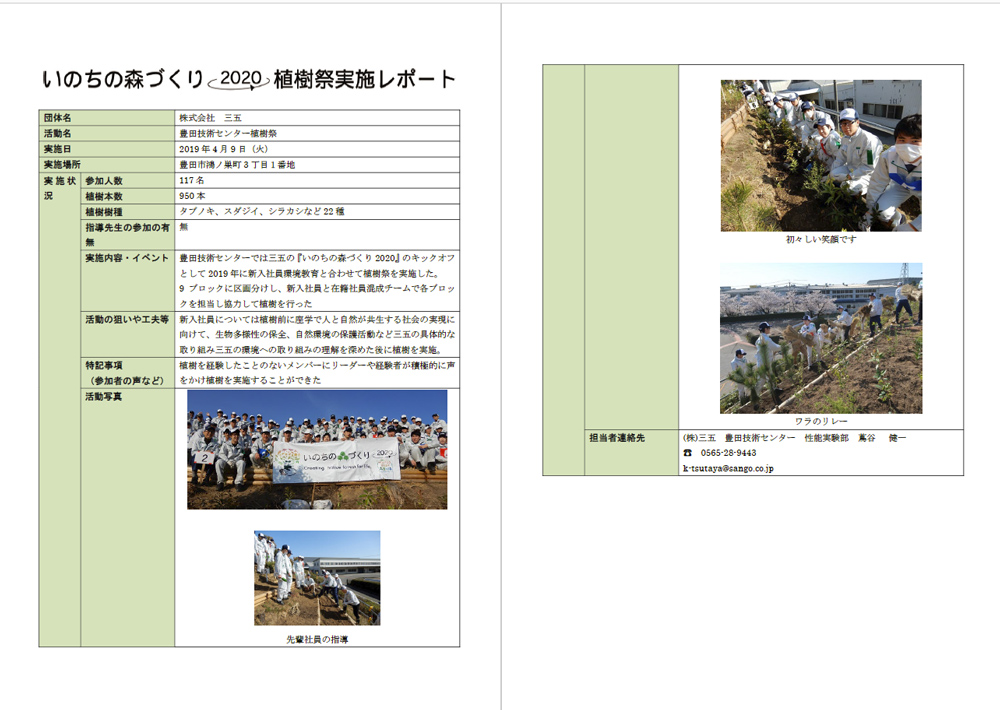Click the 2020 logo in the title
Screen dimensions: 1000x710
(x=240, y=78)
